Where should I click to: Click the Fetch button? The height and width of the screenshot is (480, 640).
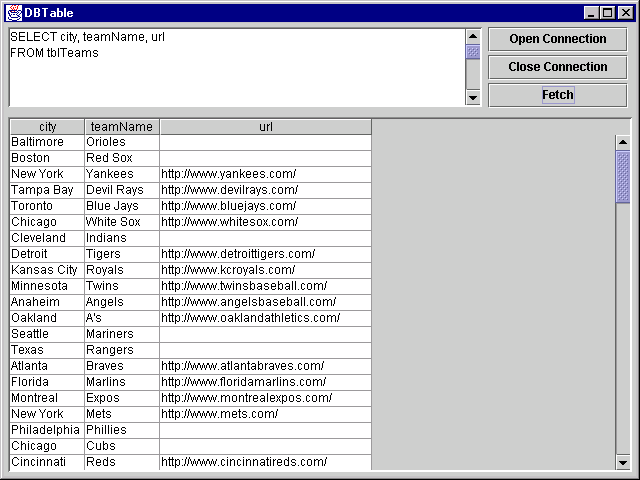558,95
